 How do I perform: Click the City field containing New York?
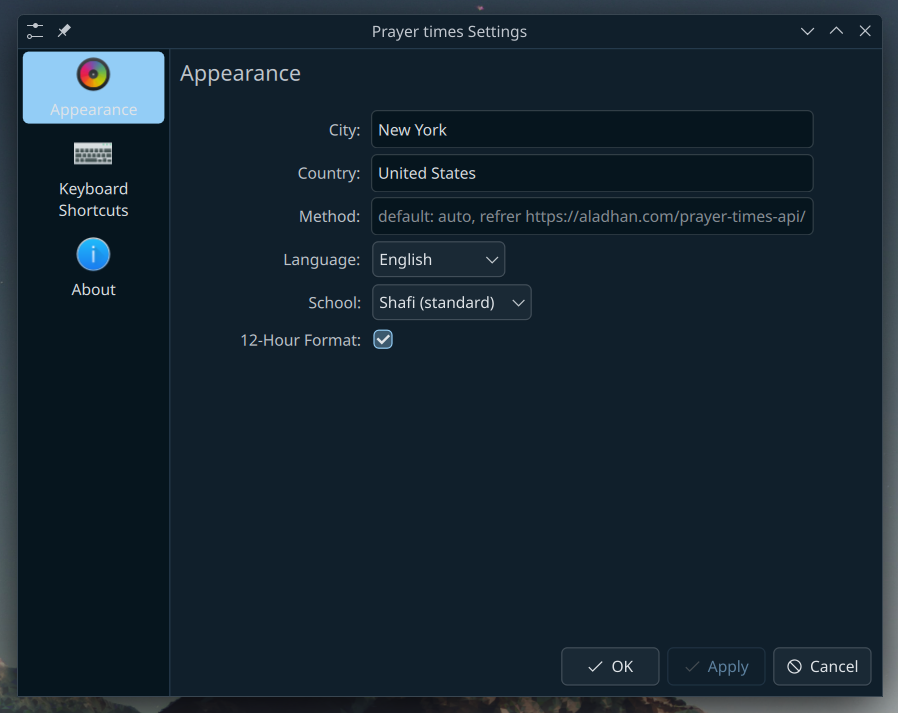click(x=592, y=129)
